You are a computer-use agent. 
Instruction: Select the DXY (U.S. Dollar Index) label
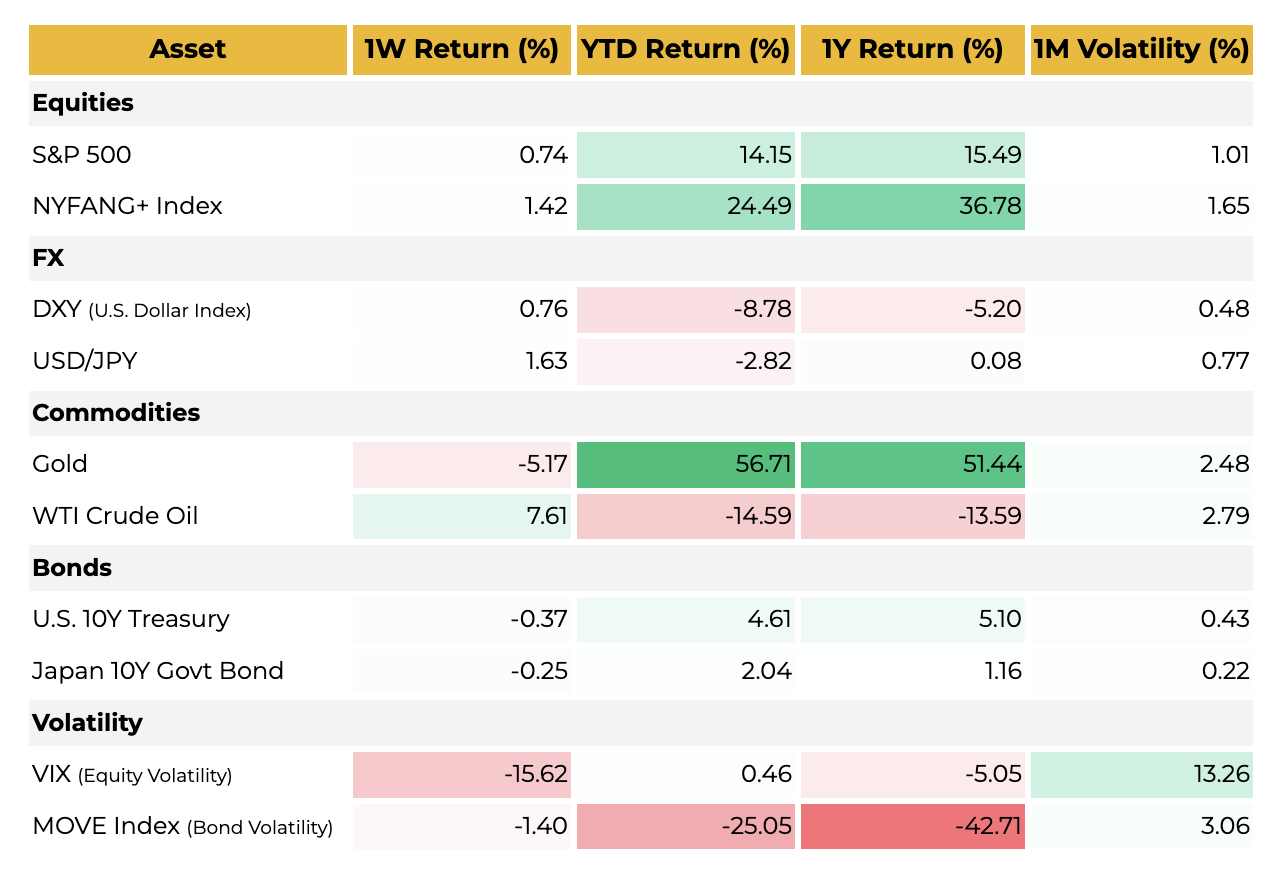pos(142,310)
